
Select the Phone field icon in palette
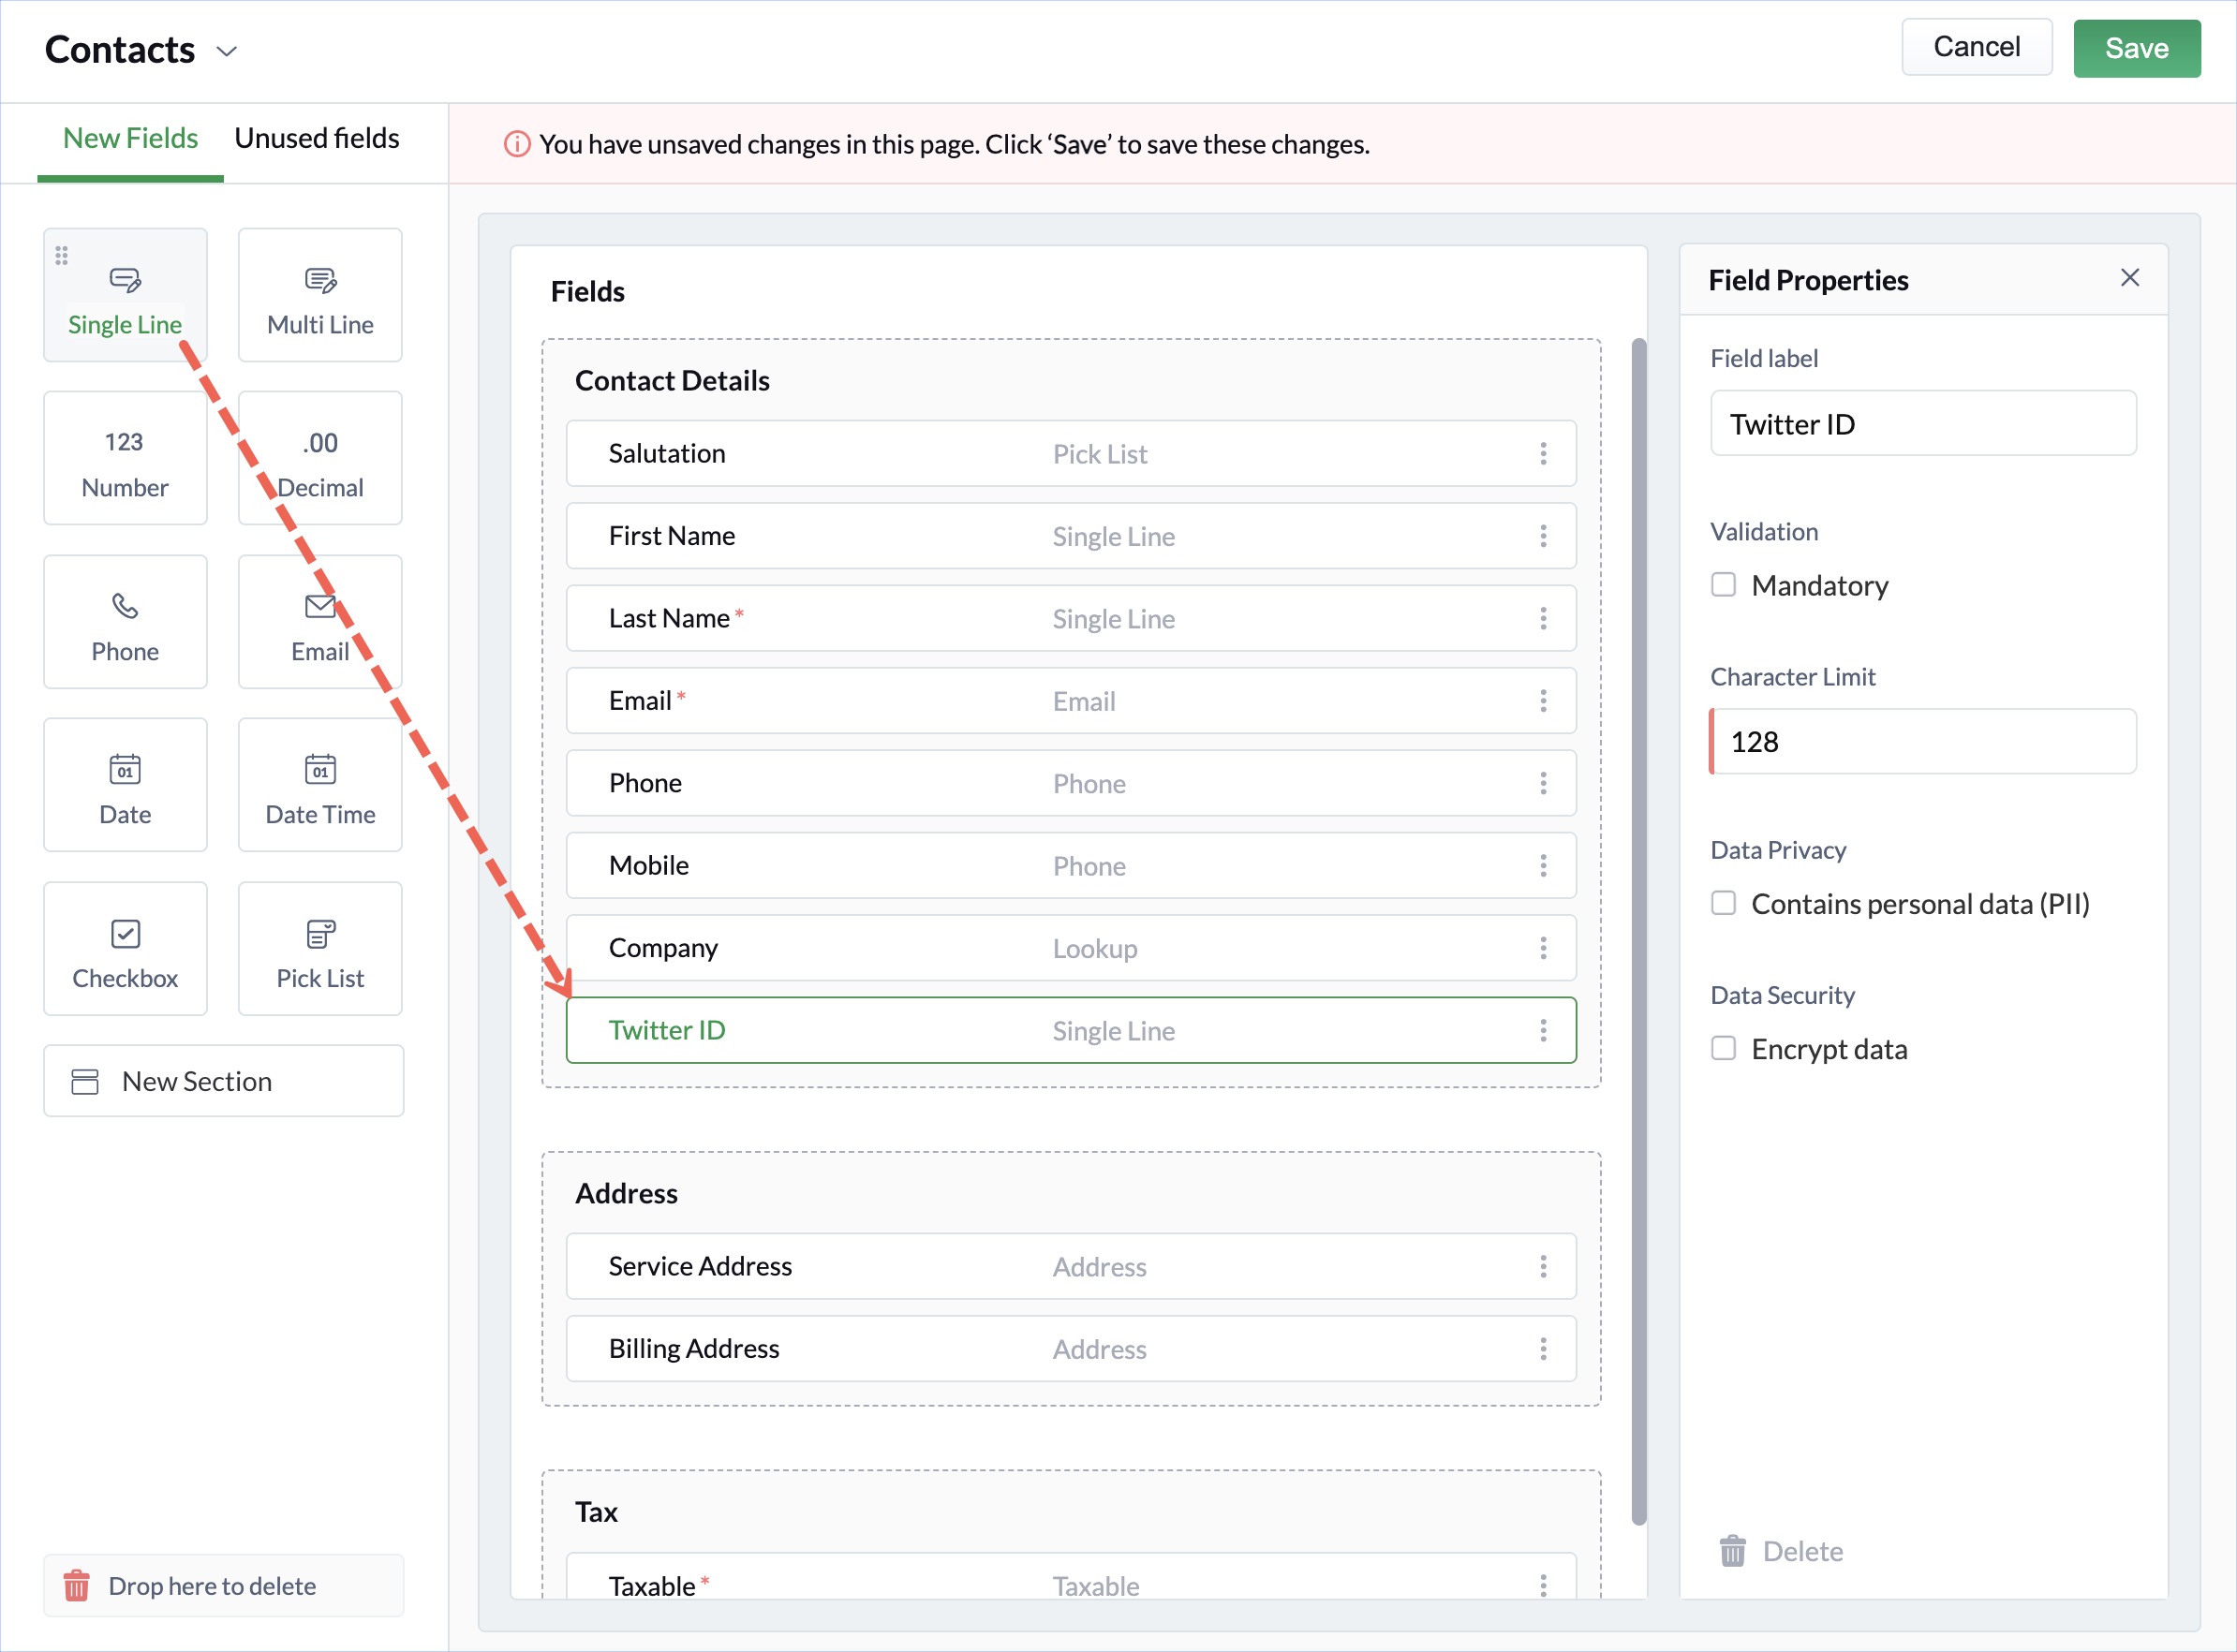click(125, 606)
